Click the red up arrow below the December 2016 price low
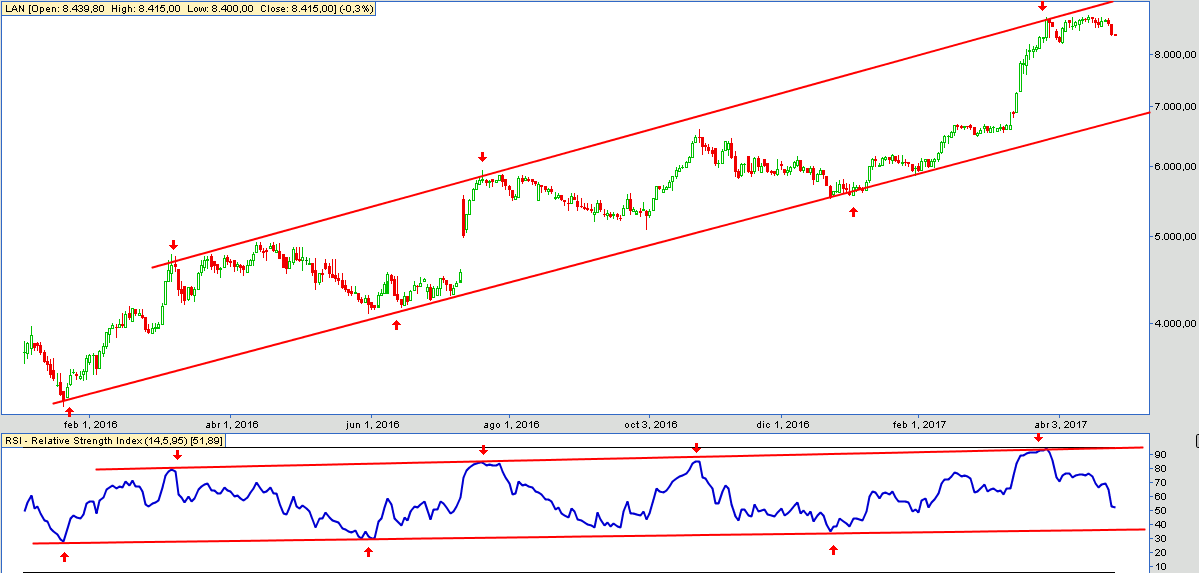 pyautogui.click(x=853, y=211)
